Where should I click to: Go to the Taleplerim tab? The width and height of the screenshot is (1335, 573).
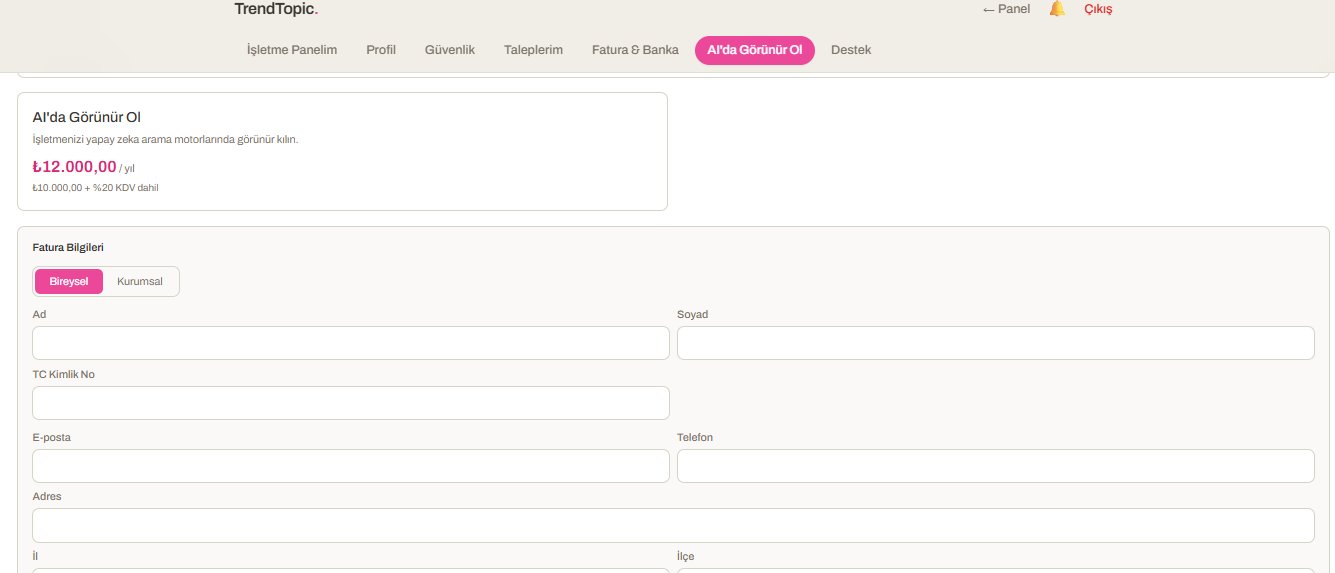click(534, 50)
